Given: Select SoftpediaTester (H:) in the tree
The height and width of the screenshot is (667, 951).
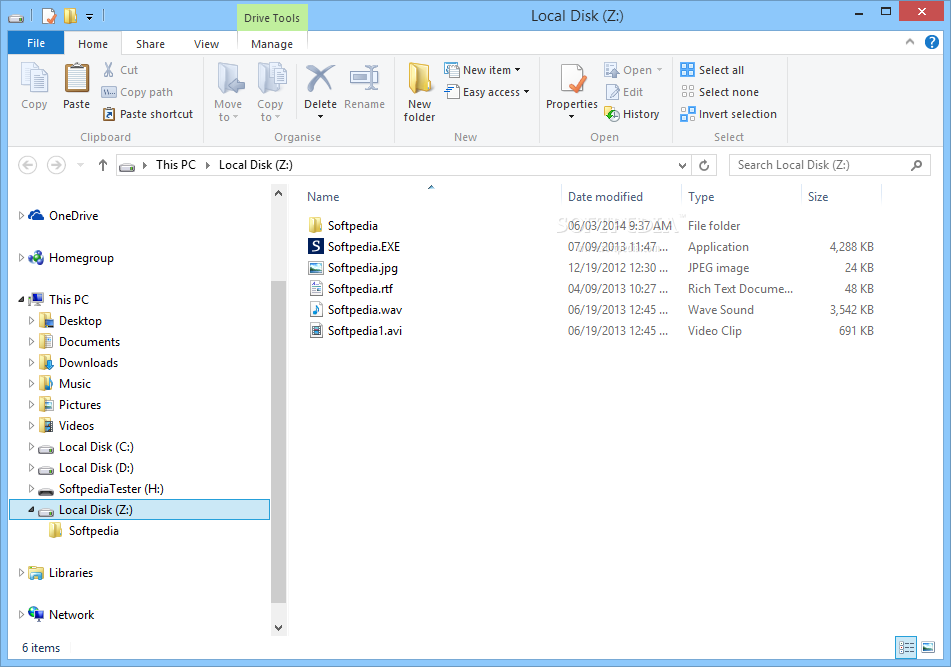Looking at the screenshot, I should click(x=111, y=489).
